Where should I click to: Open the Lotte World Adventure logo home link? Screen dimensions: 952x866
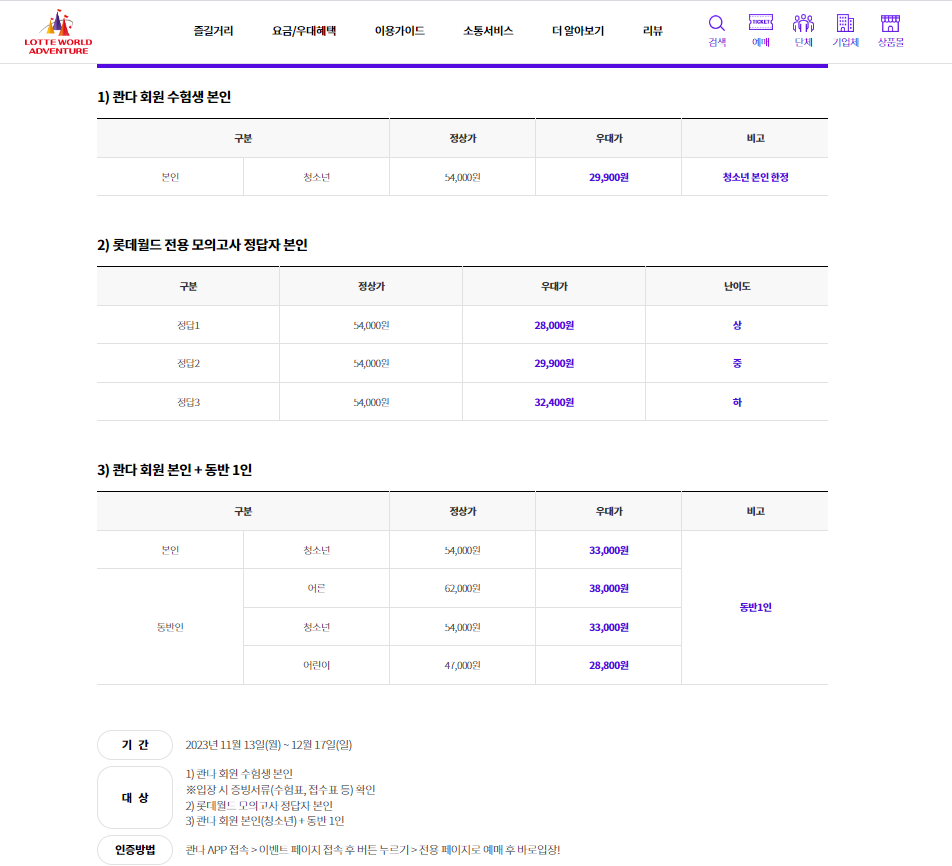58,32
